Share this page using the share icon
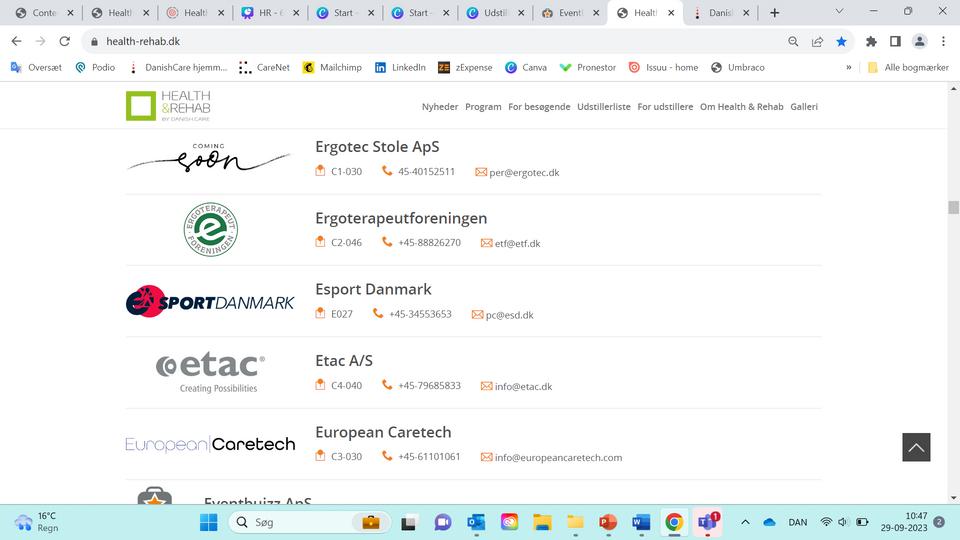960x540 pixels. pyautogui.click(x=817, y=42)
